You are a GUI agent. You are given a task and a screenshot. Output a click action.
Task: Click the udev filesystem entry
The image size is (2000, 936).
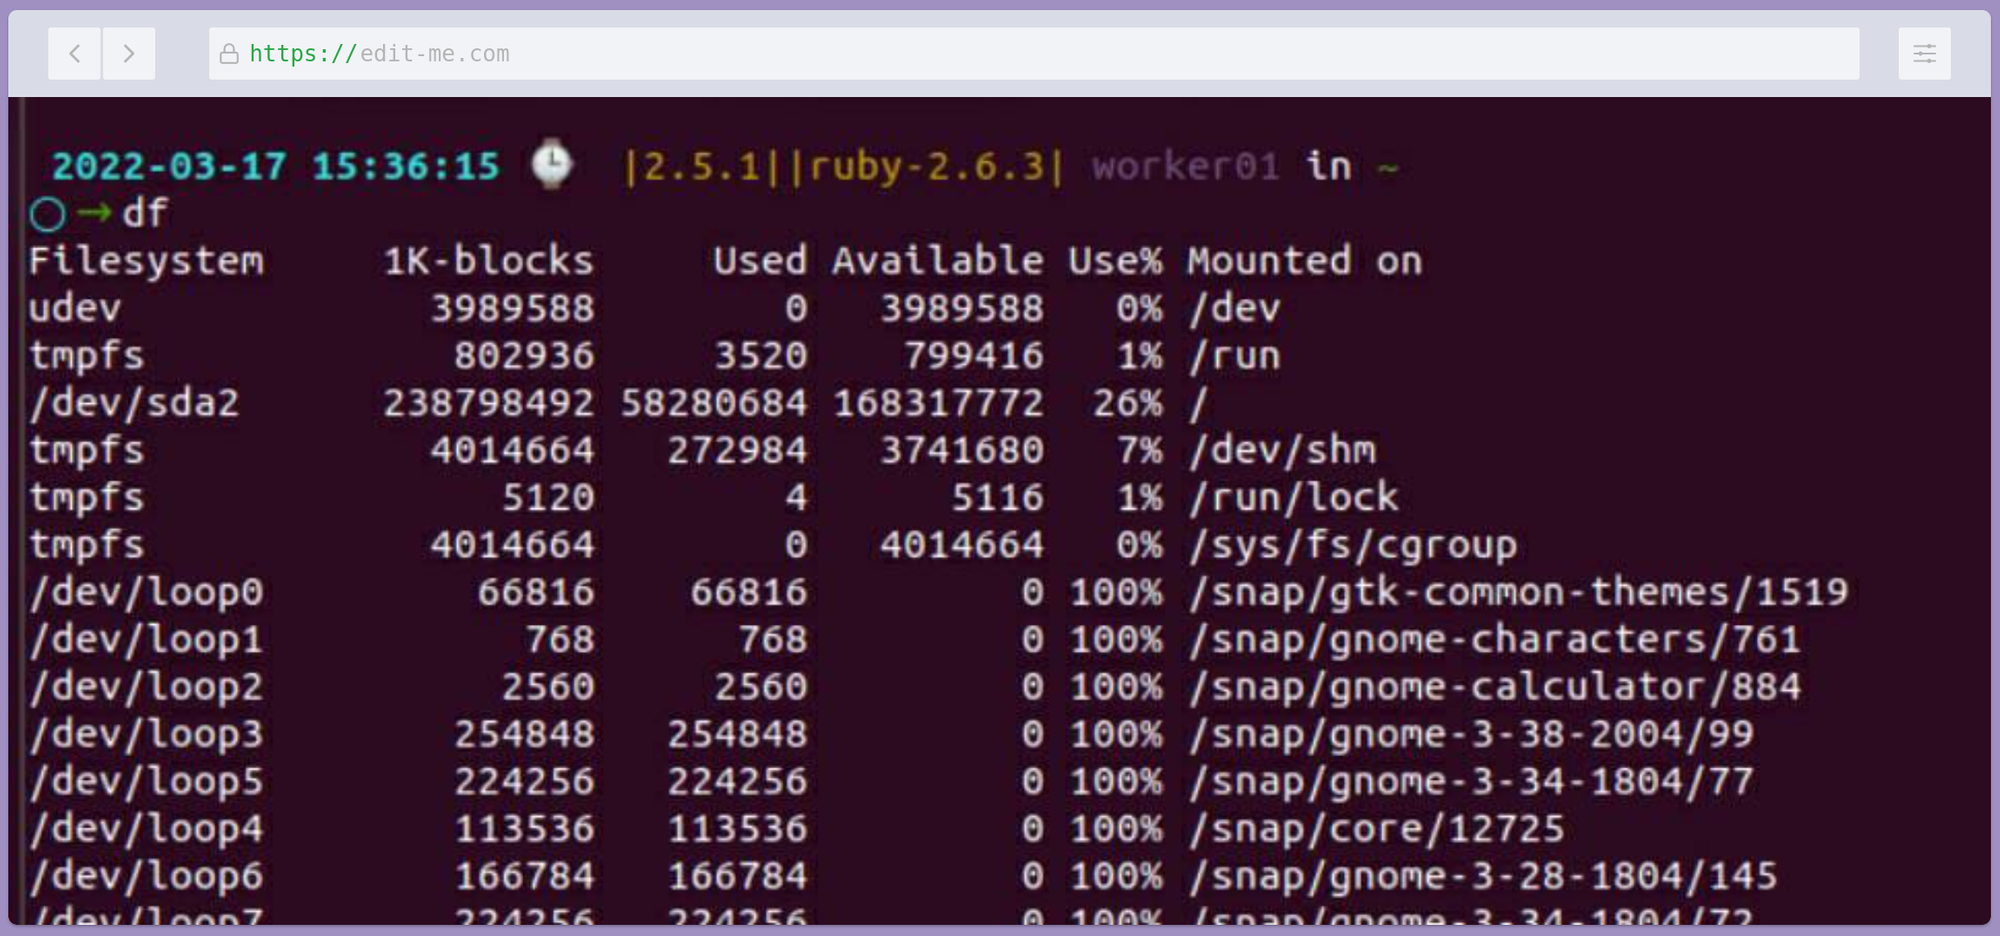[75, 308]
